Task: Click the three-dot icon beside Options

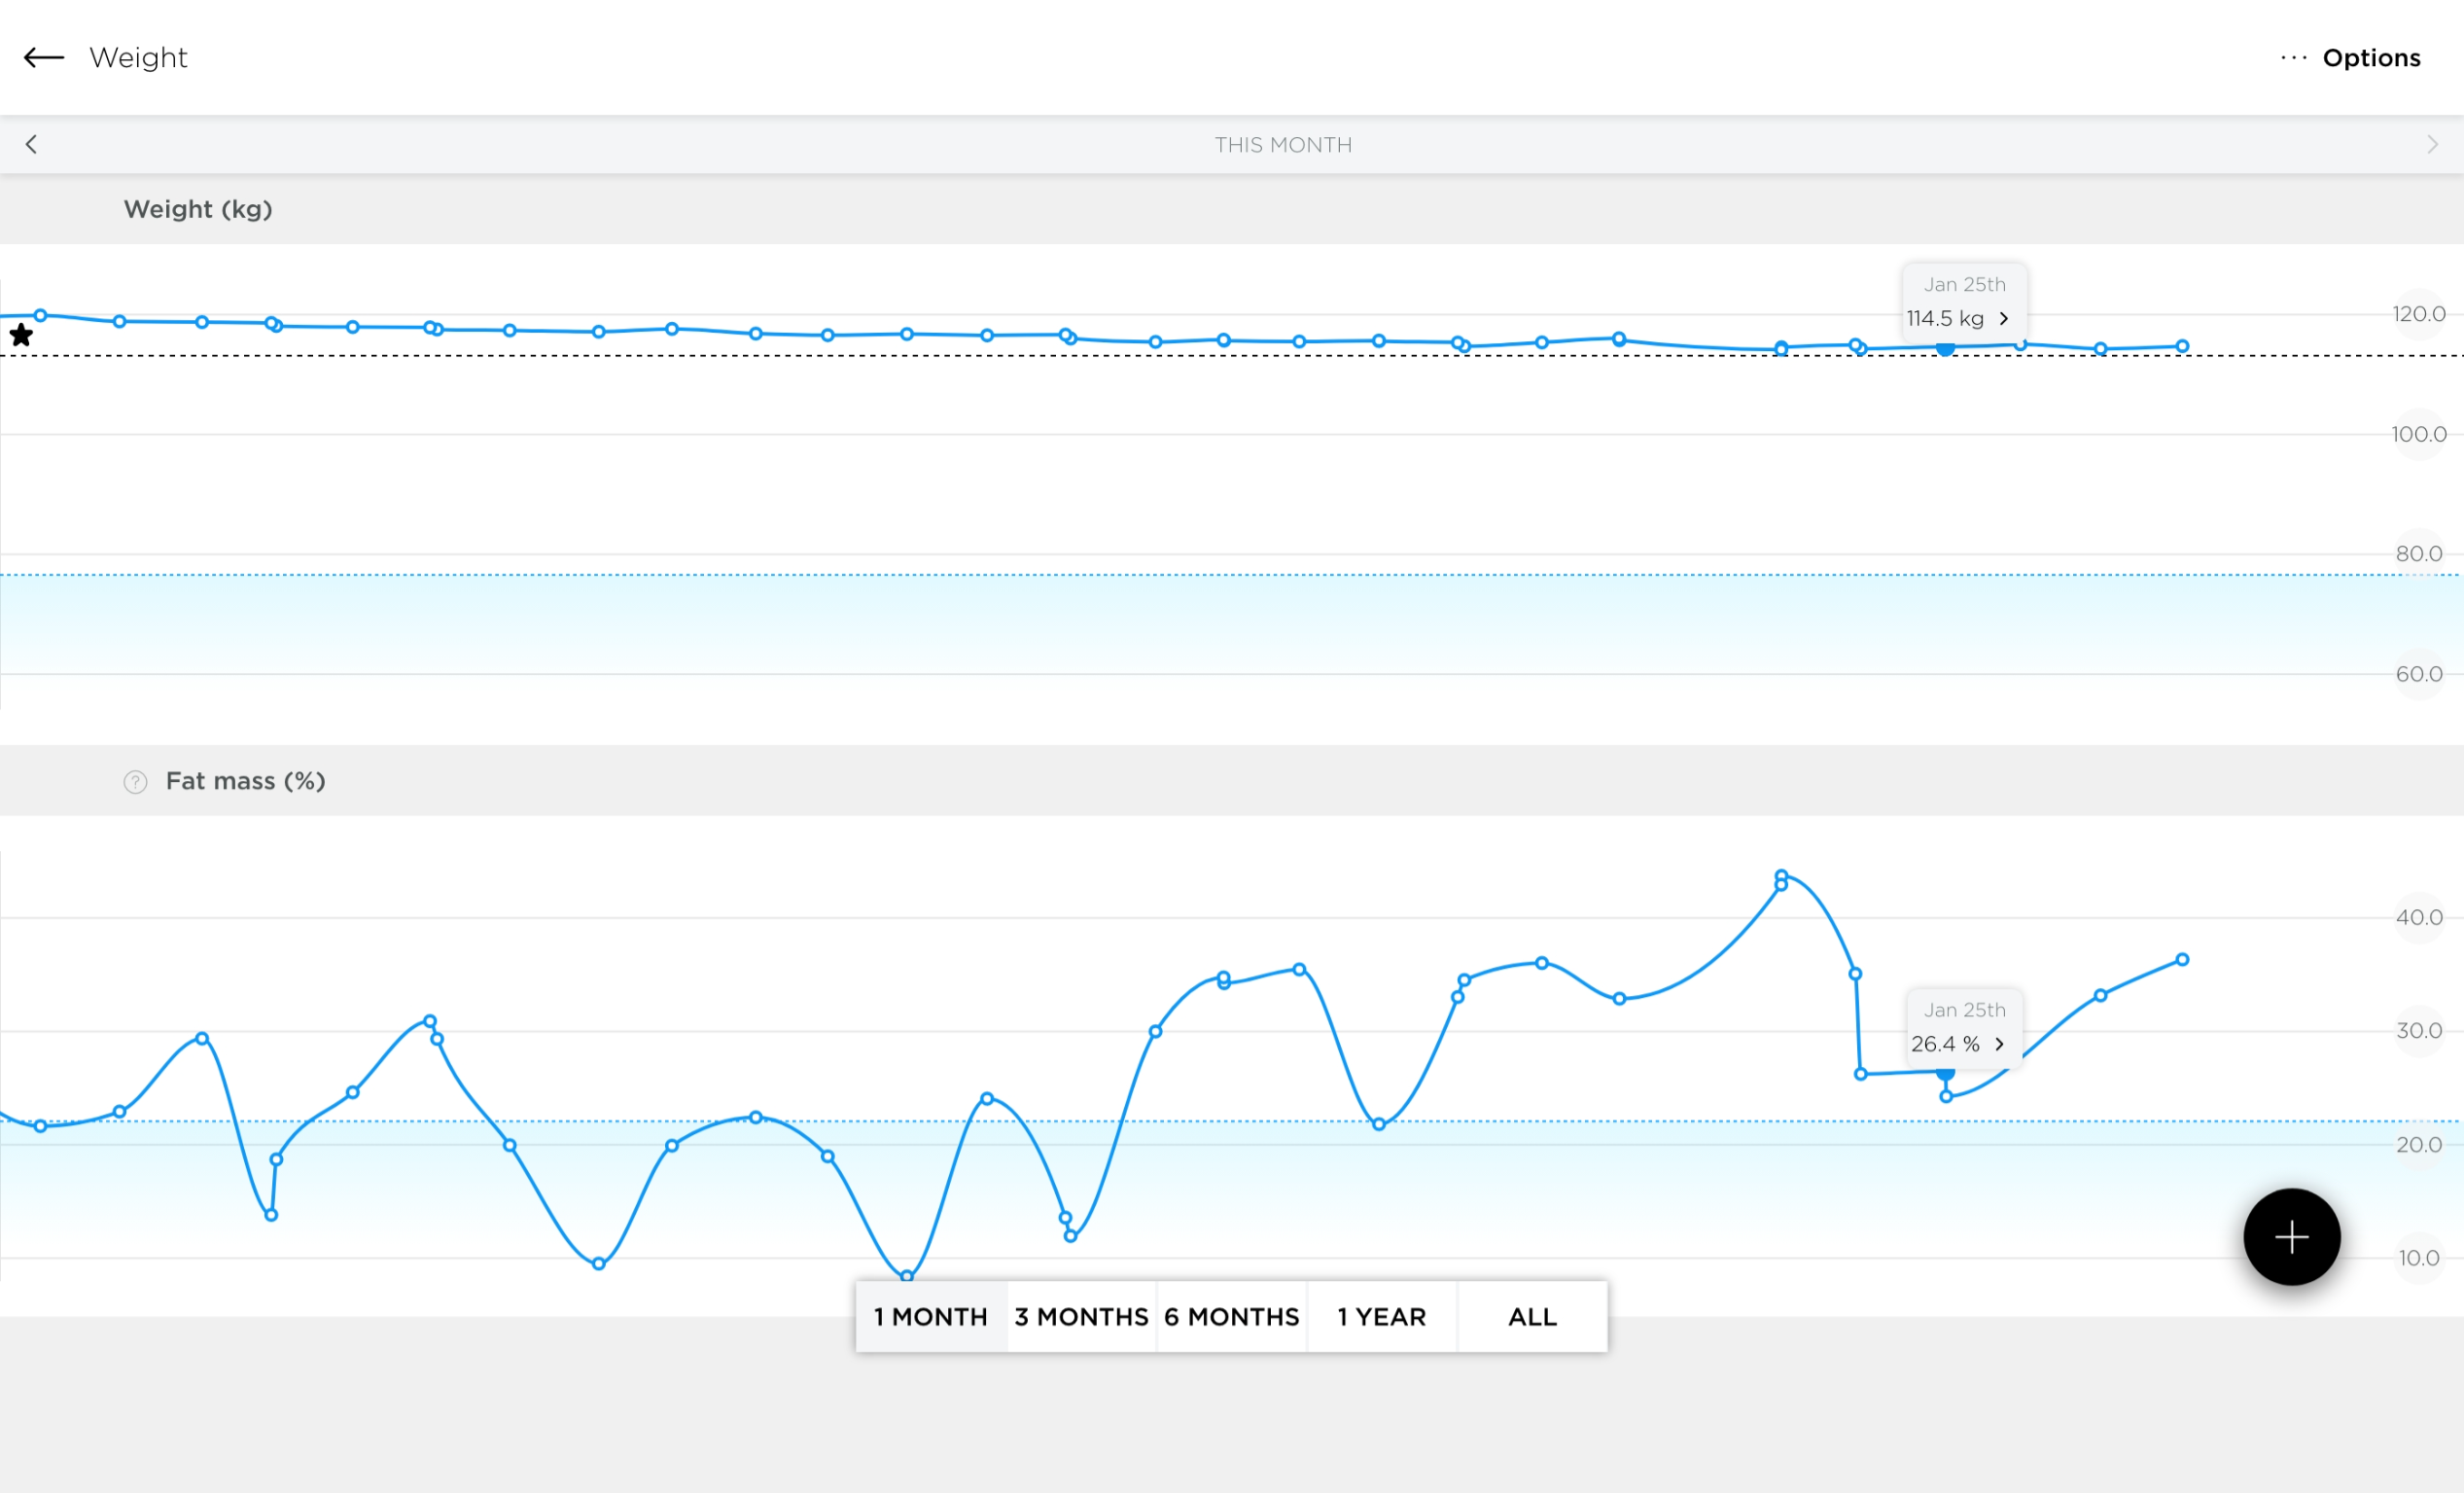Action: [x=2293, y=58]
